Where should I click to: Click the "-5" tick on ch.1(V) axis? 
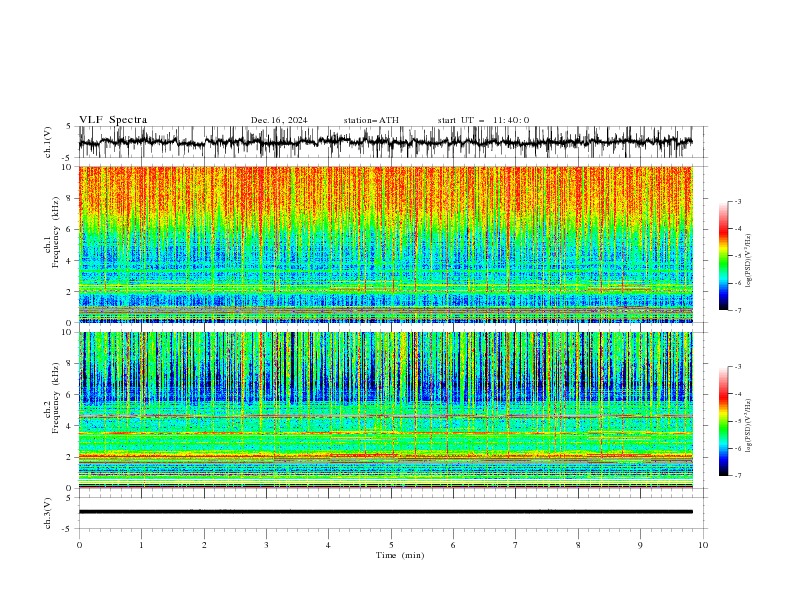coord(67,158)
